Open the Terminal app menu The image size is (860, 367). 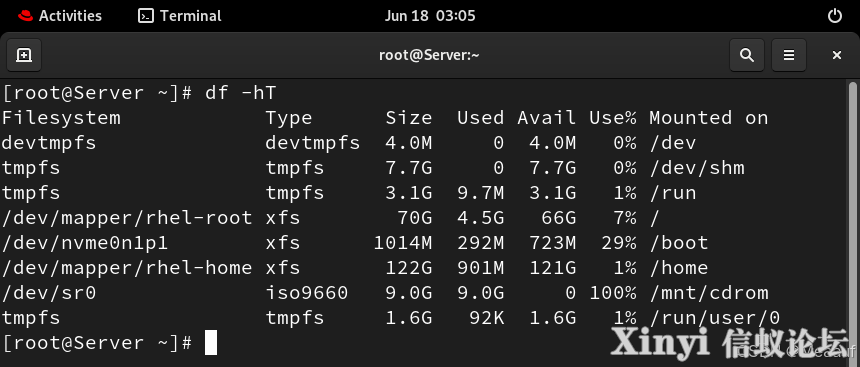click(180, 16)
